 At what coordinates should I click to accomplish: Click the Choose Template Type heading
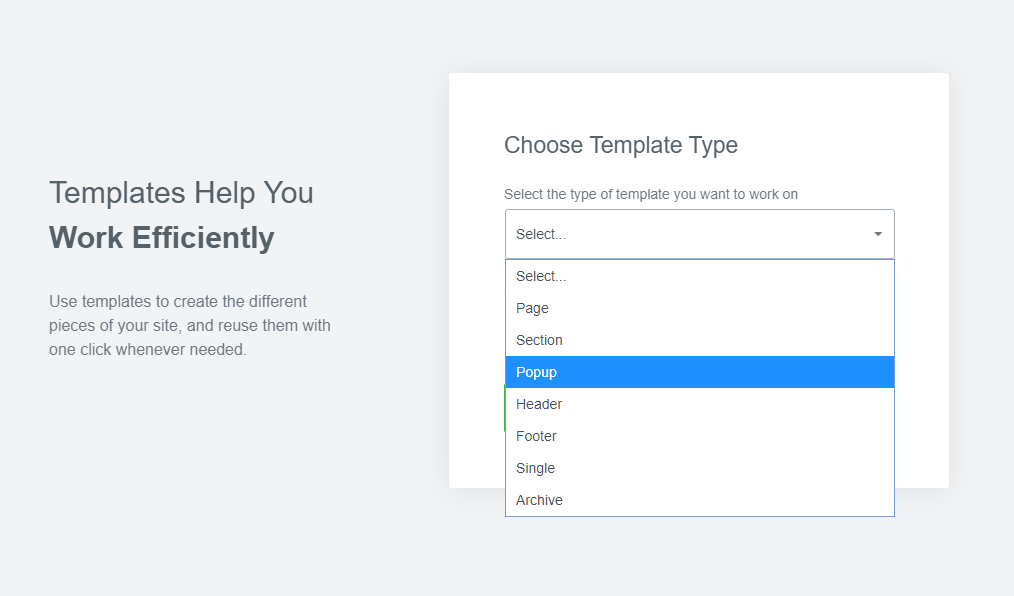621,145
